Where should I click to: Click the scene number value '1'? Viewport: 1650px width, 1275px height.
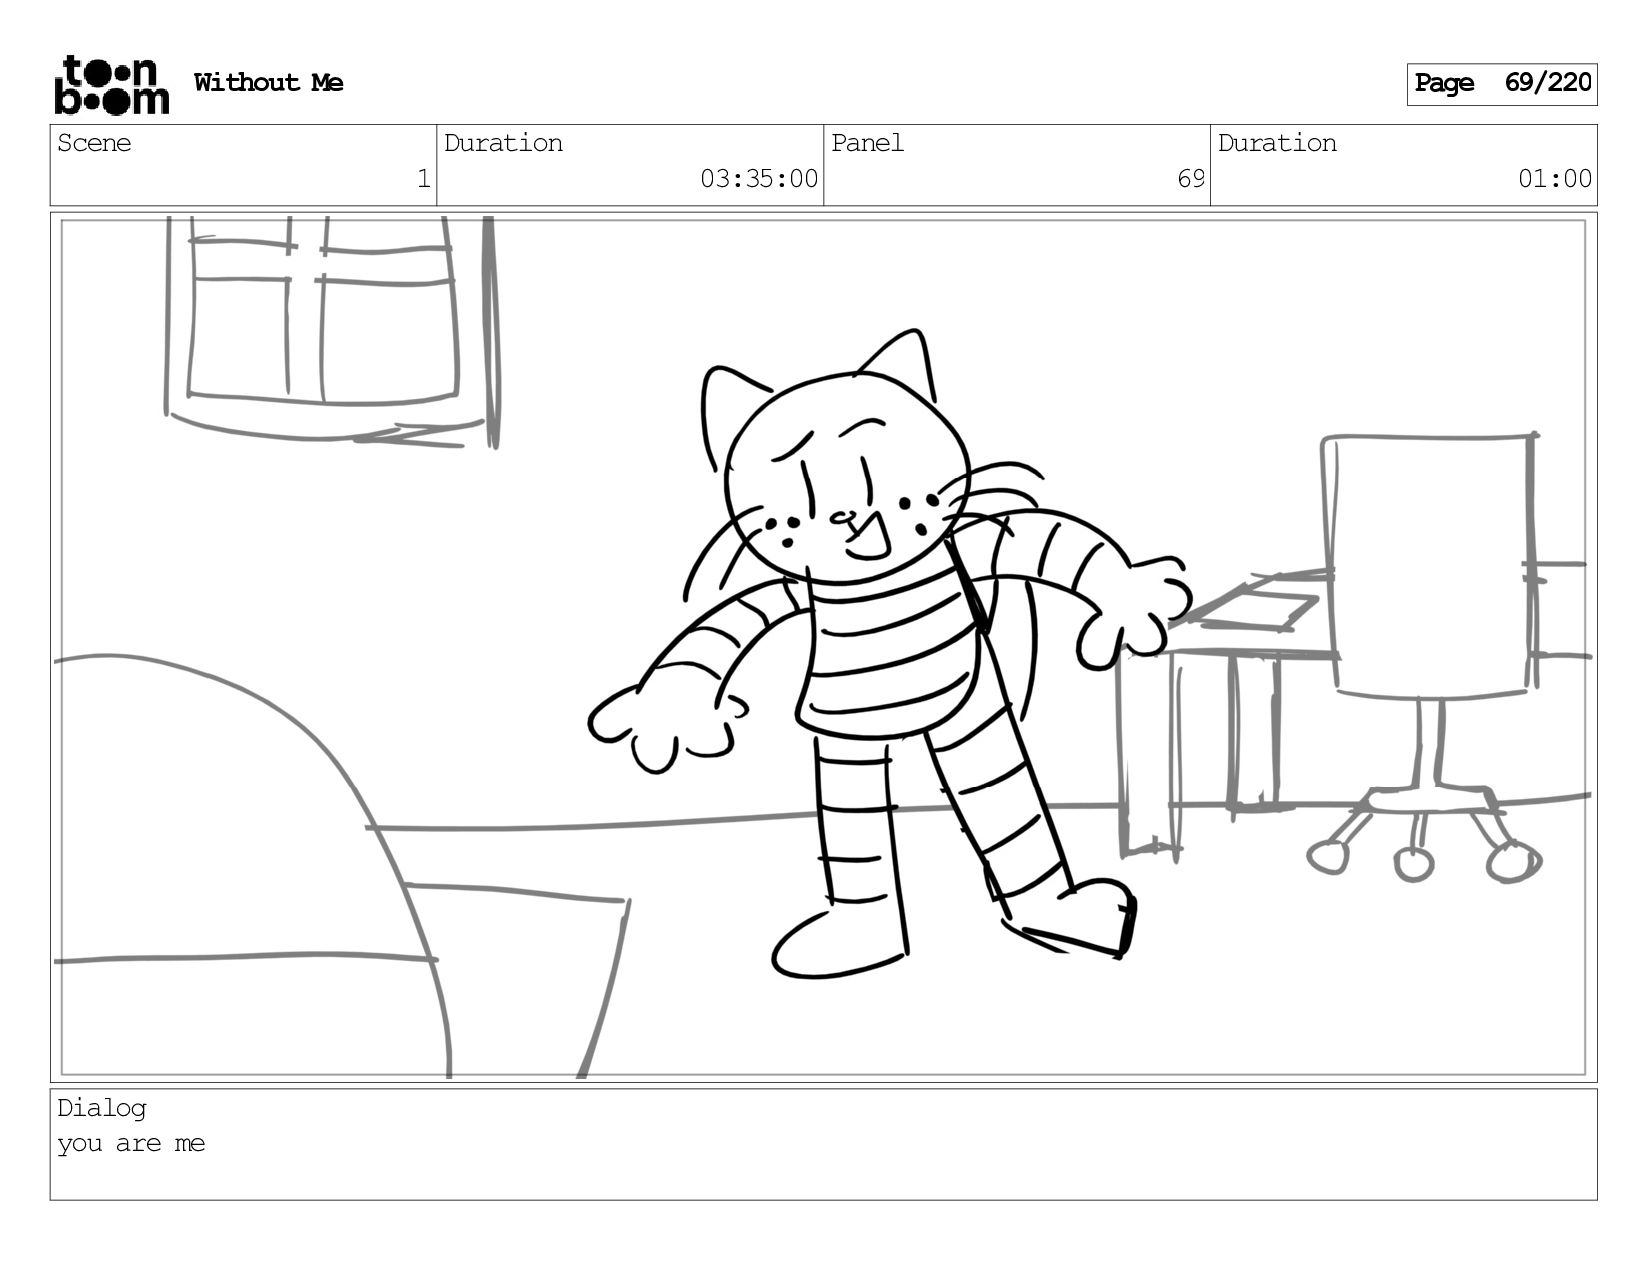pos(424,179)
